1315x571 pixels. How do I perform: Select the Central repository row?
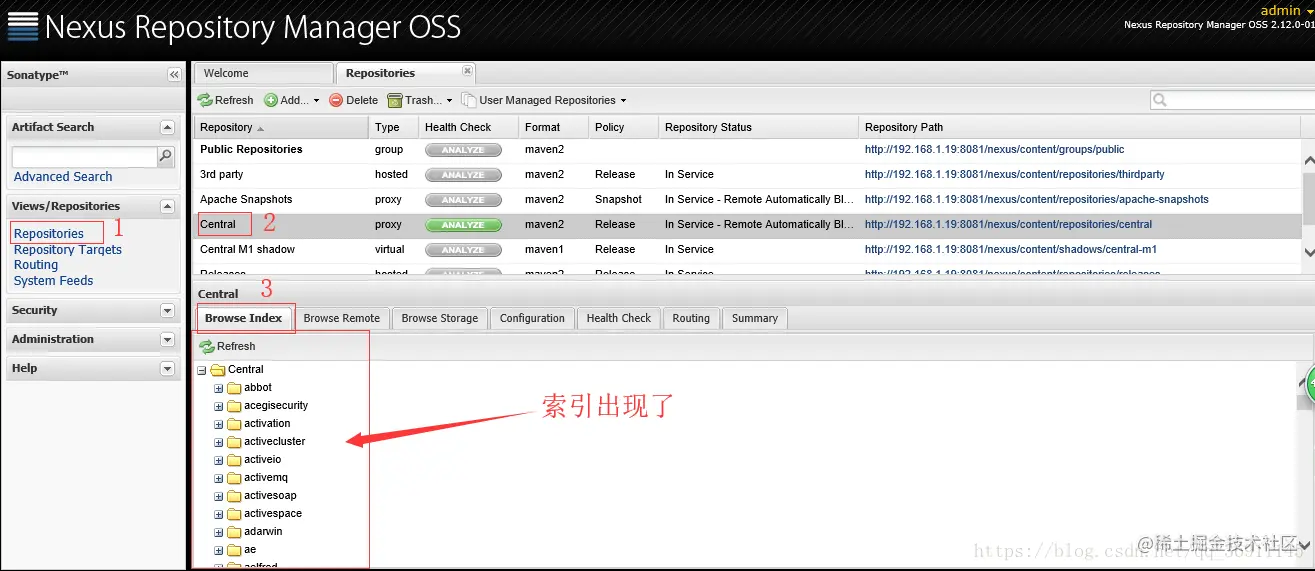tap(748, 225)
